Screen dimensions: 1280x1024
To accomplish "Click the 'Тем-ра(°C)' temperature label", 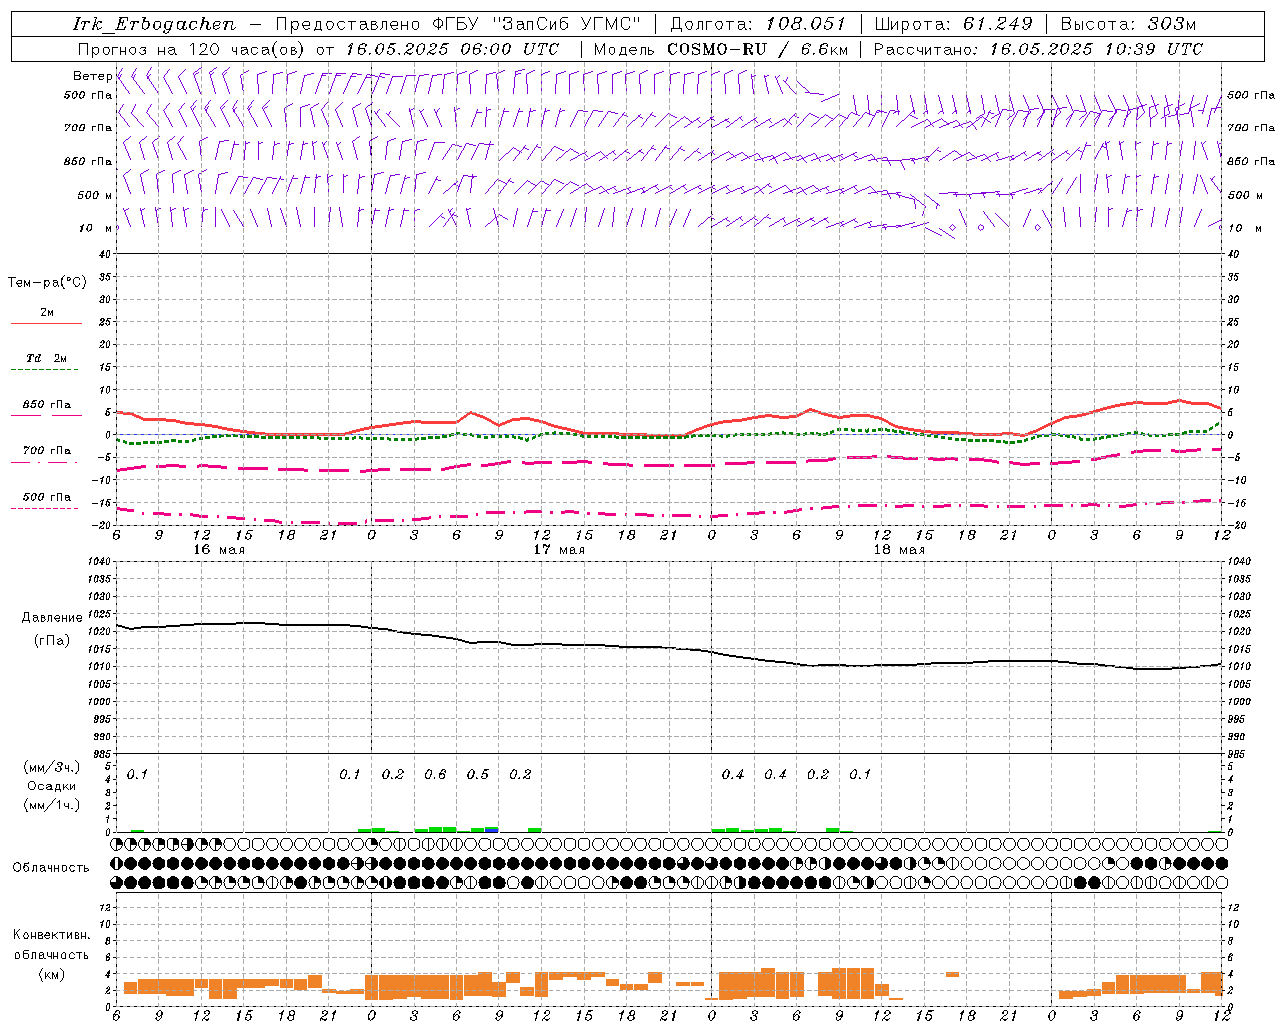I will [x=47, y=283].
